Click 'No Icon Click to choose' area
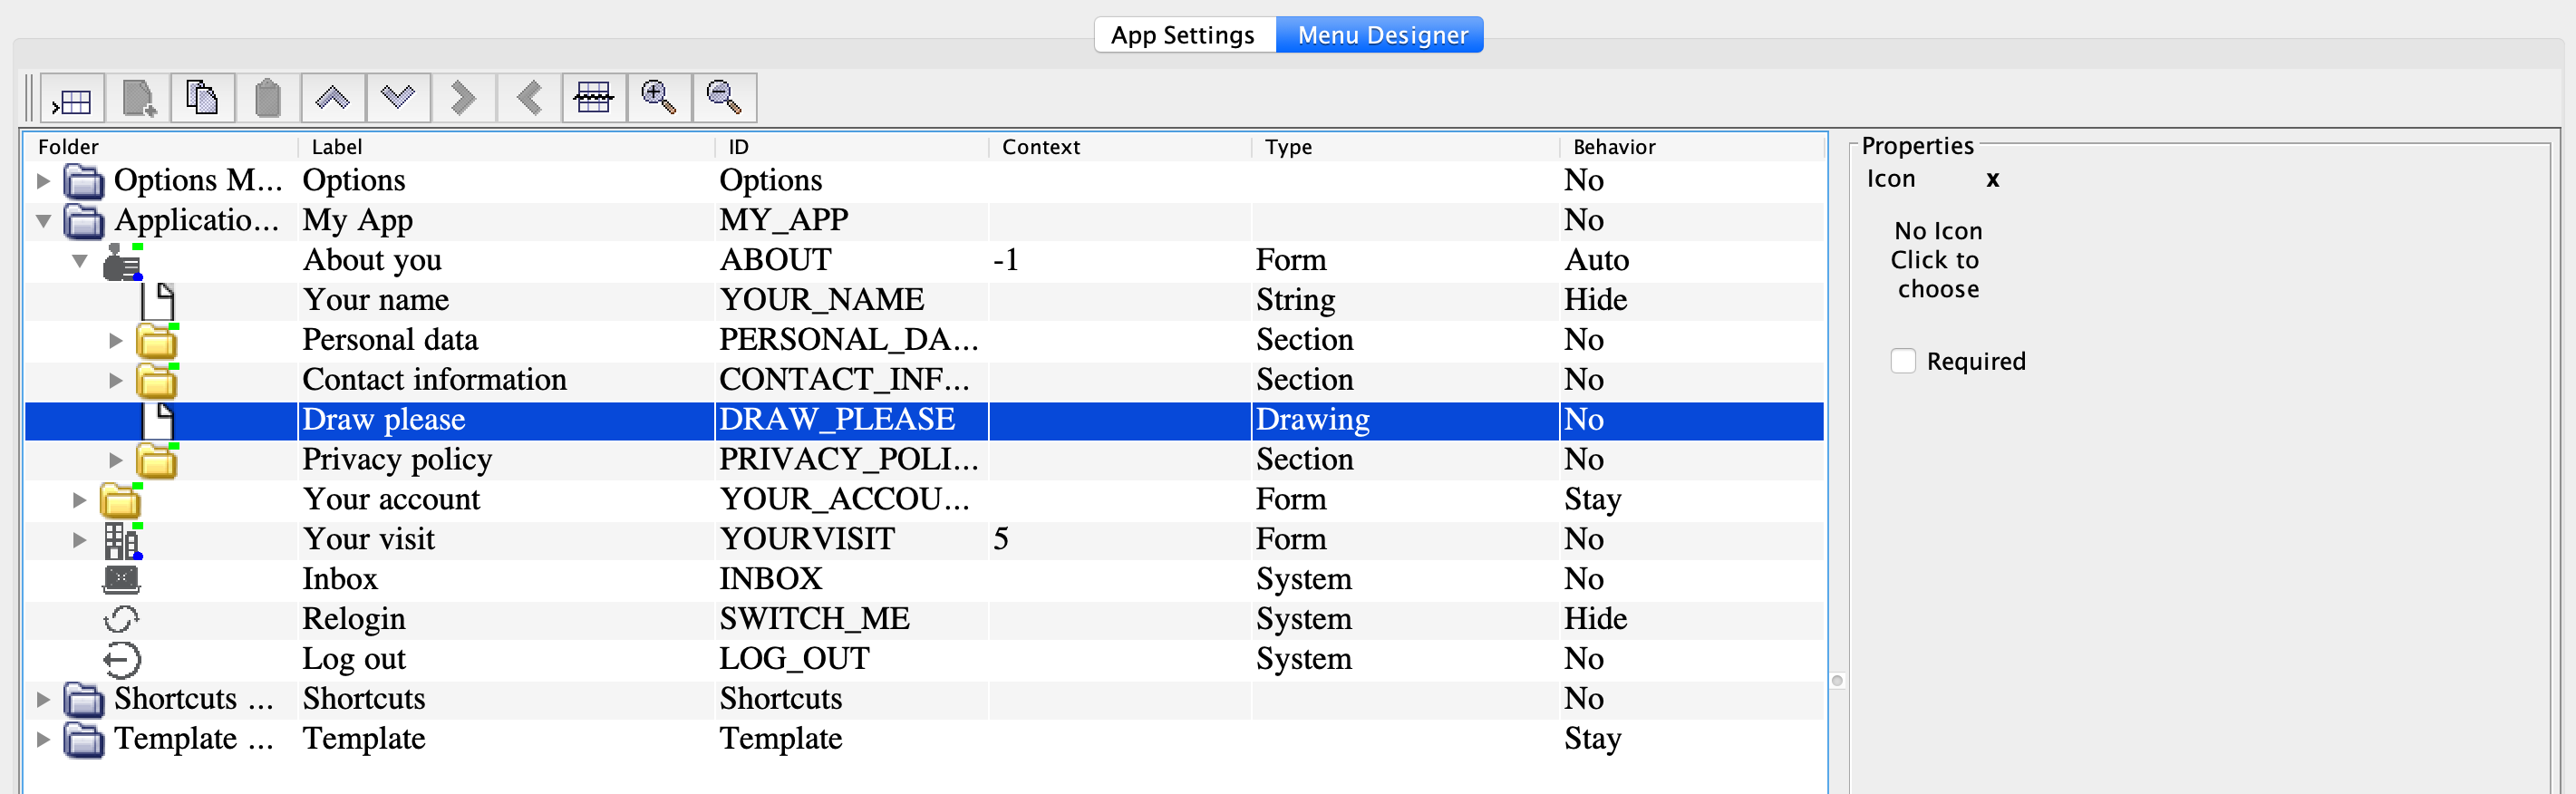2576x794 pixels. (x=1937, y=260)
